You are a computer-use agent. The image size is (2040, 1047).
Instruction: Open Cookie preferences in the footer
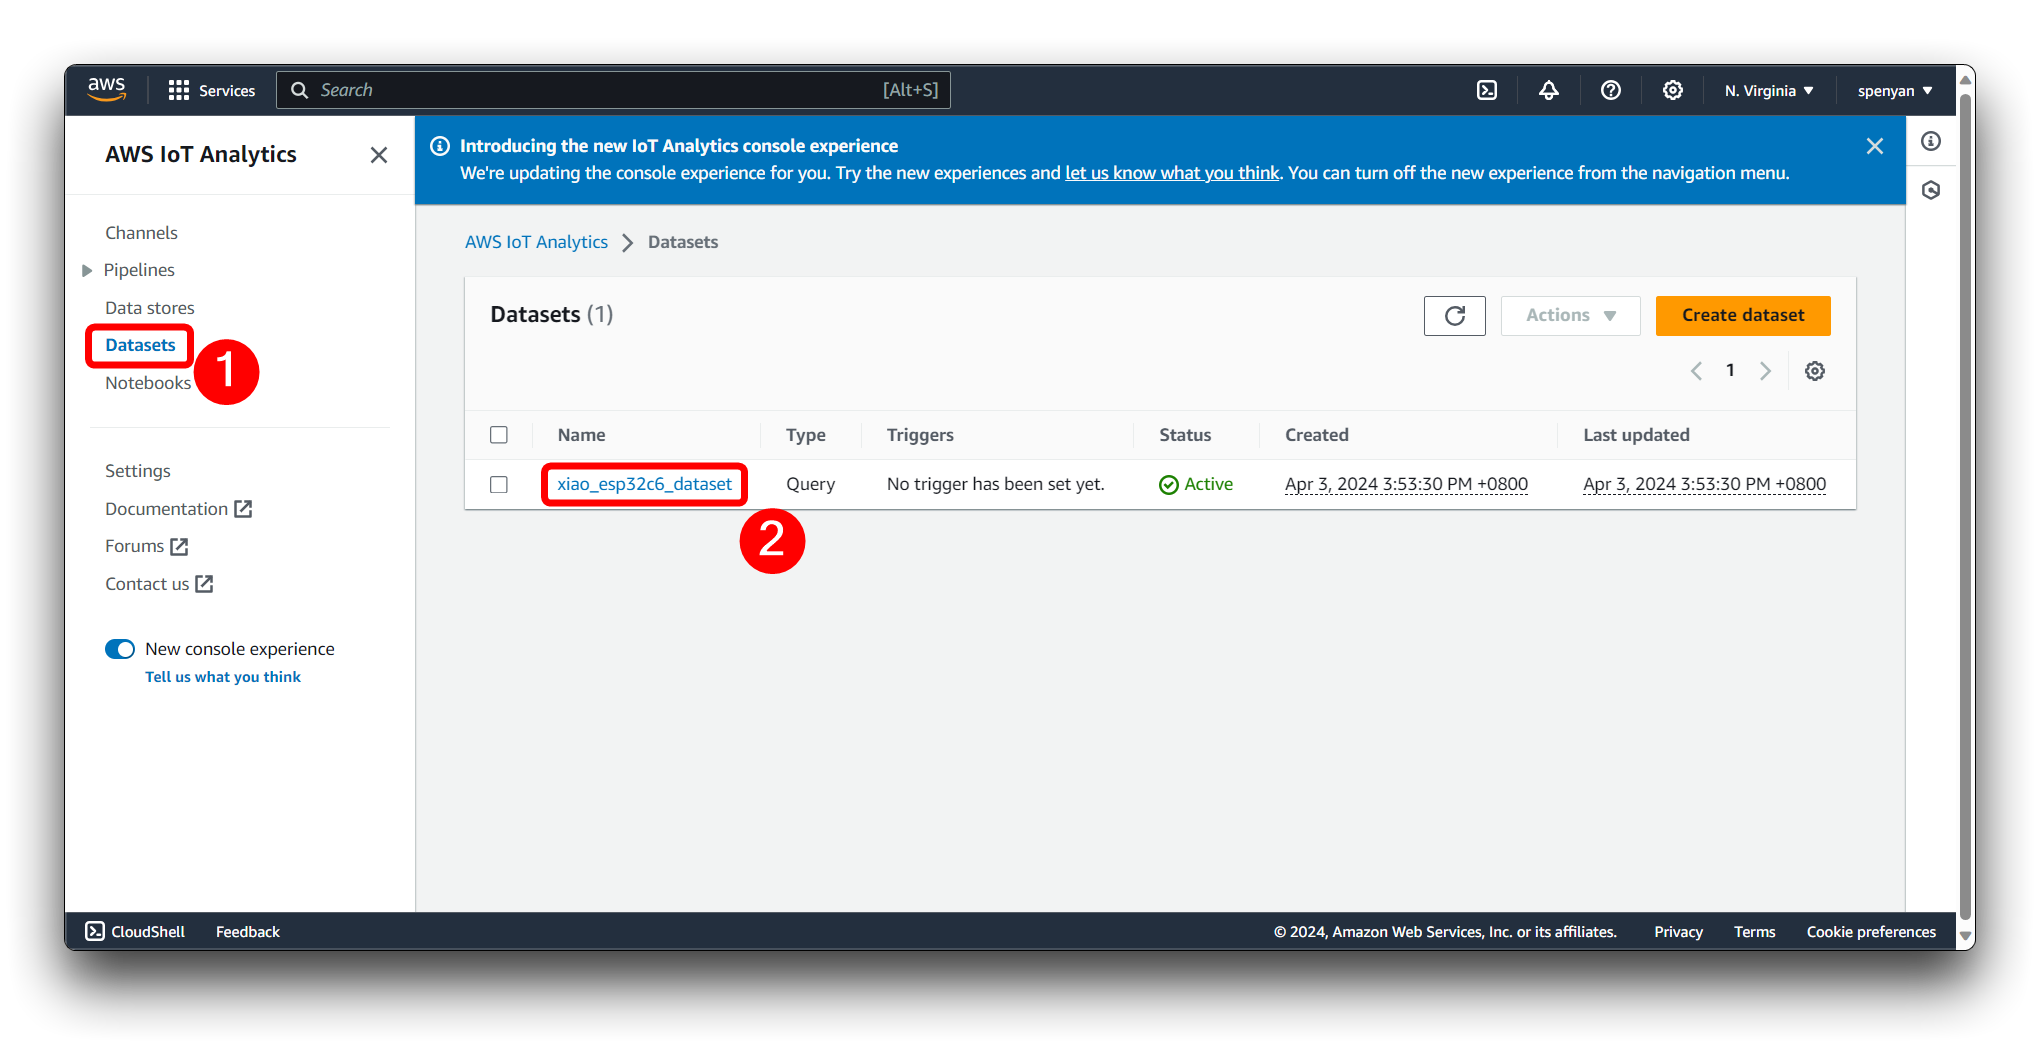pyautogui.click(x=1871, y=932)
